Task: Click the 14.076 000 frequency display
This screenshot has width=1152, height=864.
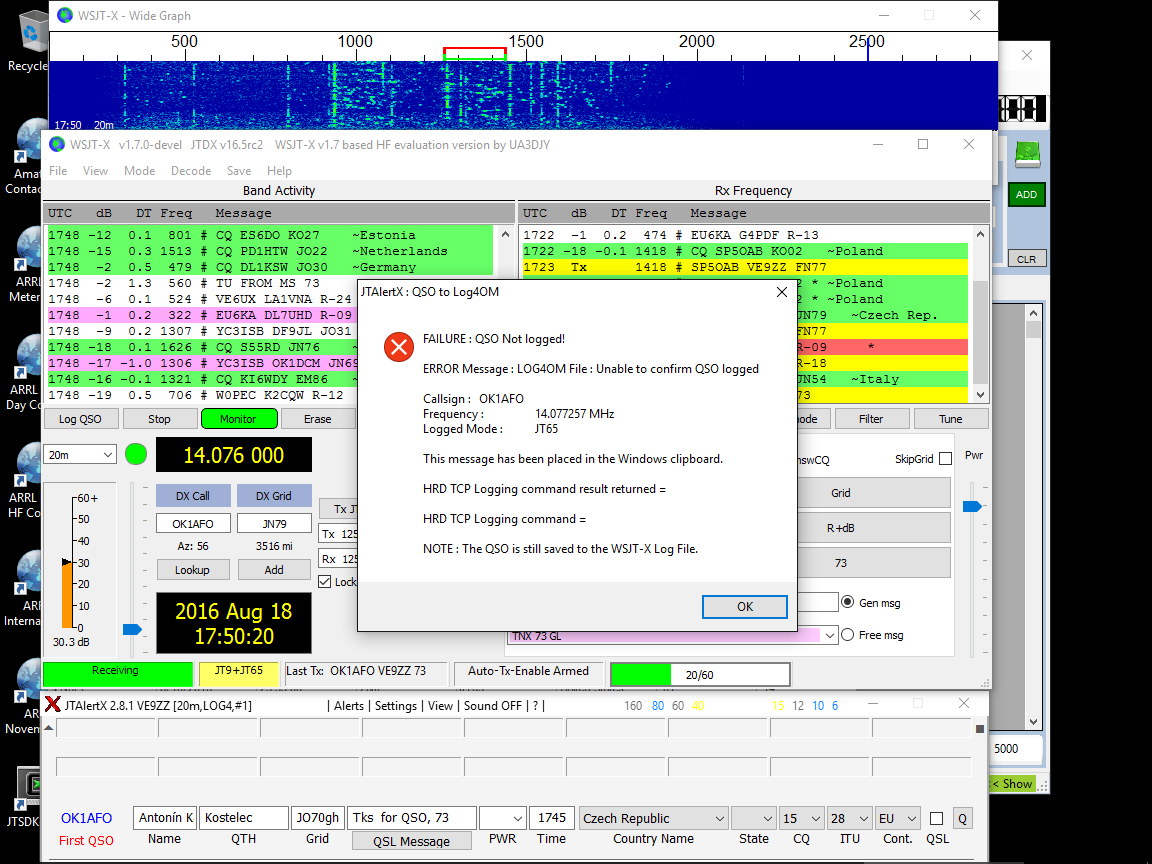Action: 234,455
